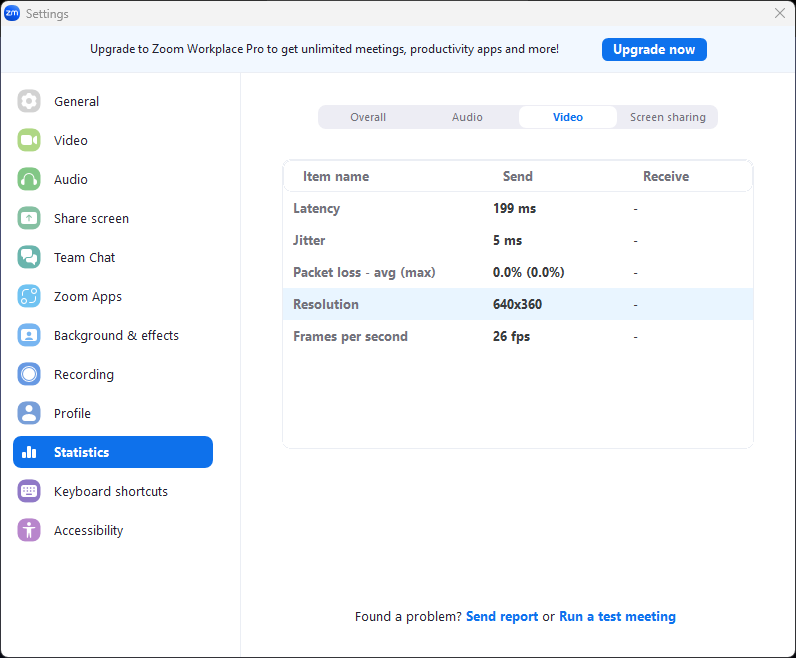796x658 pixels.
Task: Click the Run a test meeting link
Action: tap(617, 617)
